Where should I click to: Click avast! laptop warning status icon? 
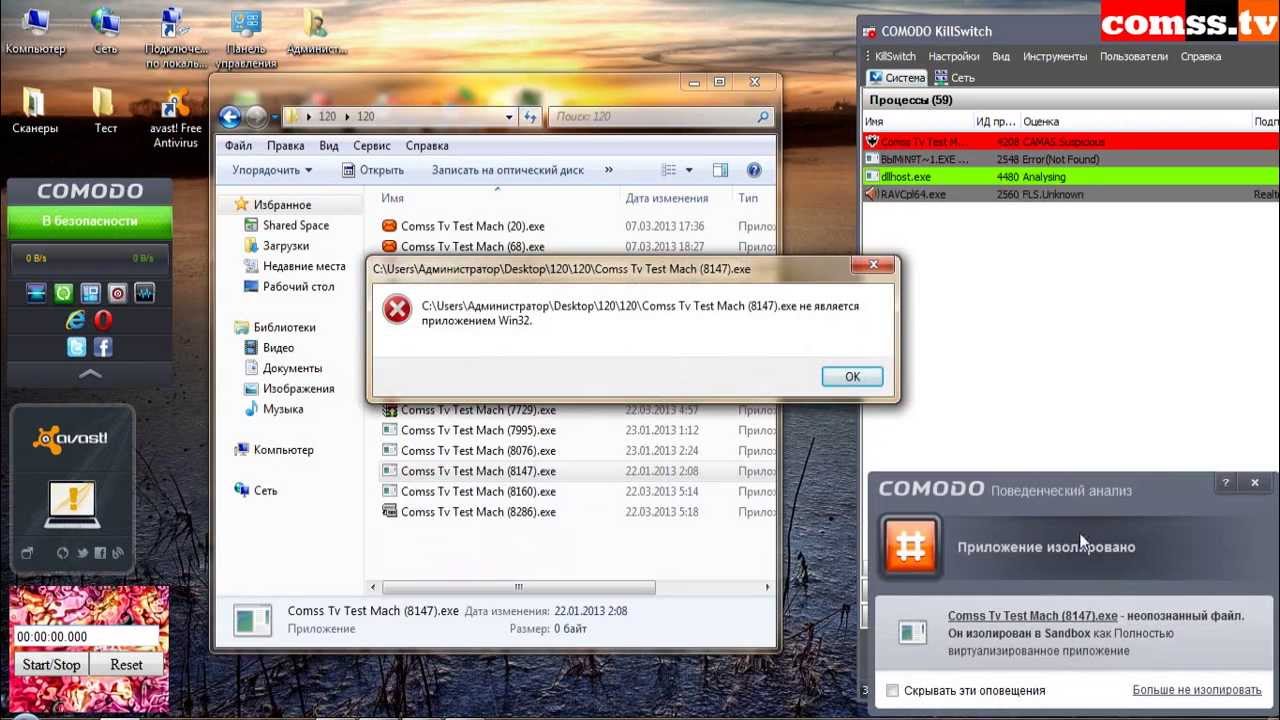(72, 505)
